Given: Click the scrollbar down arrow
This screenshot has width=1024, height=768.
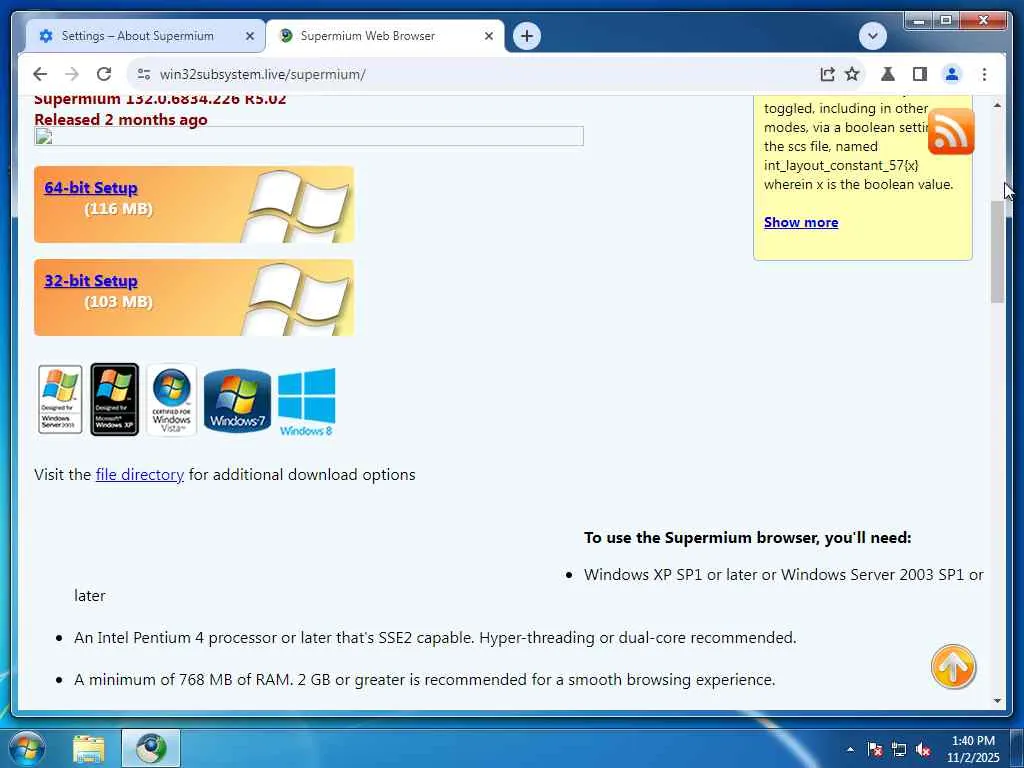Looking at the screenshot, I should [997, 700].
